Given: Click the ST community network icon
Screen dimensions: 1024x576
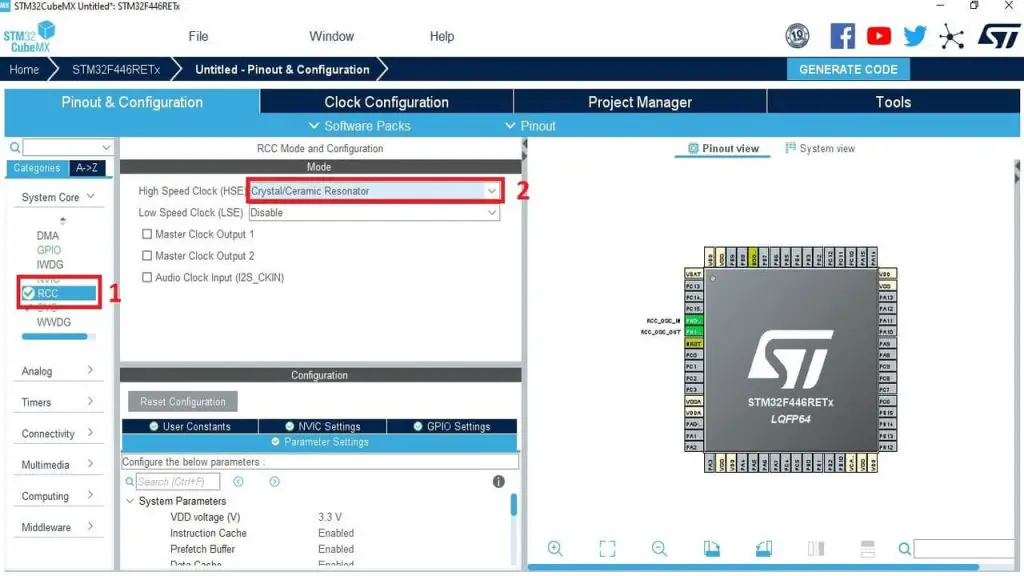Looking at the screenshot, I should pos(952,37).
